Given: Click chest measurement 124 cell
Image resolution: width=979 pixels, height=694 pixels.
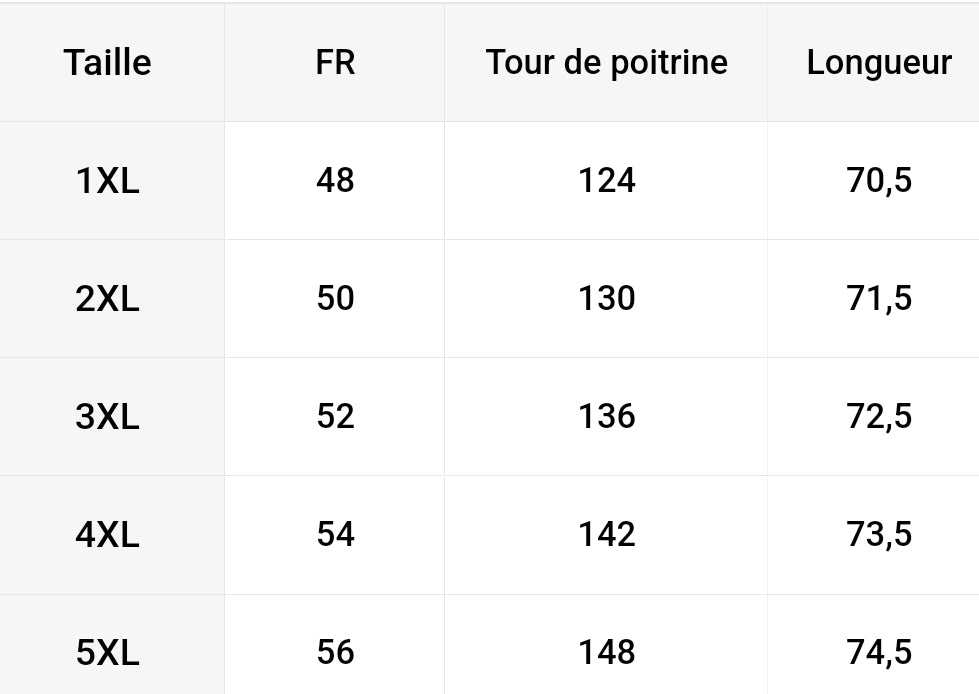Looking at the screenshot, I should pyautogui.click(x=606, y=180).
